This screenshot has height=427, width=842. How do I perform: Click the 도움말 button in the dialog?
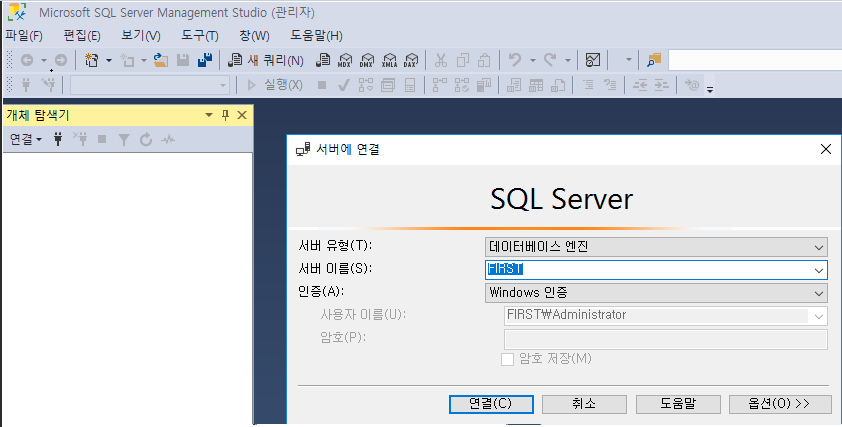[678, 404]
